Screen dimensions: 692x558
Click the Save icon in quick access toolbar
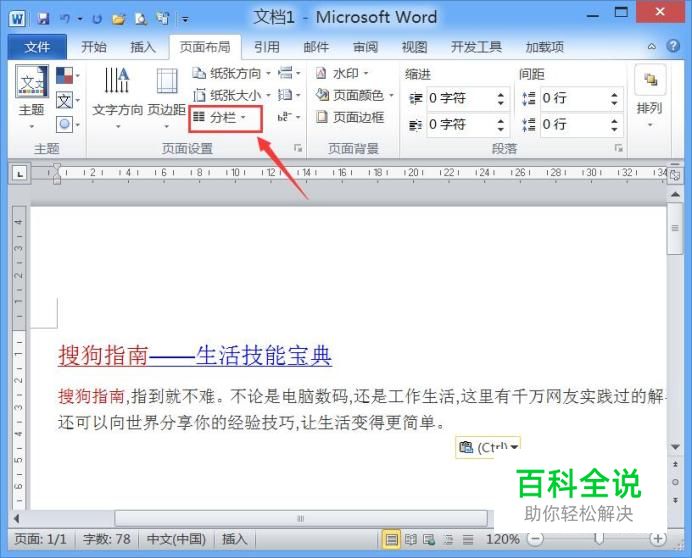[43, 18]
